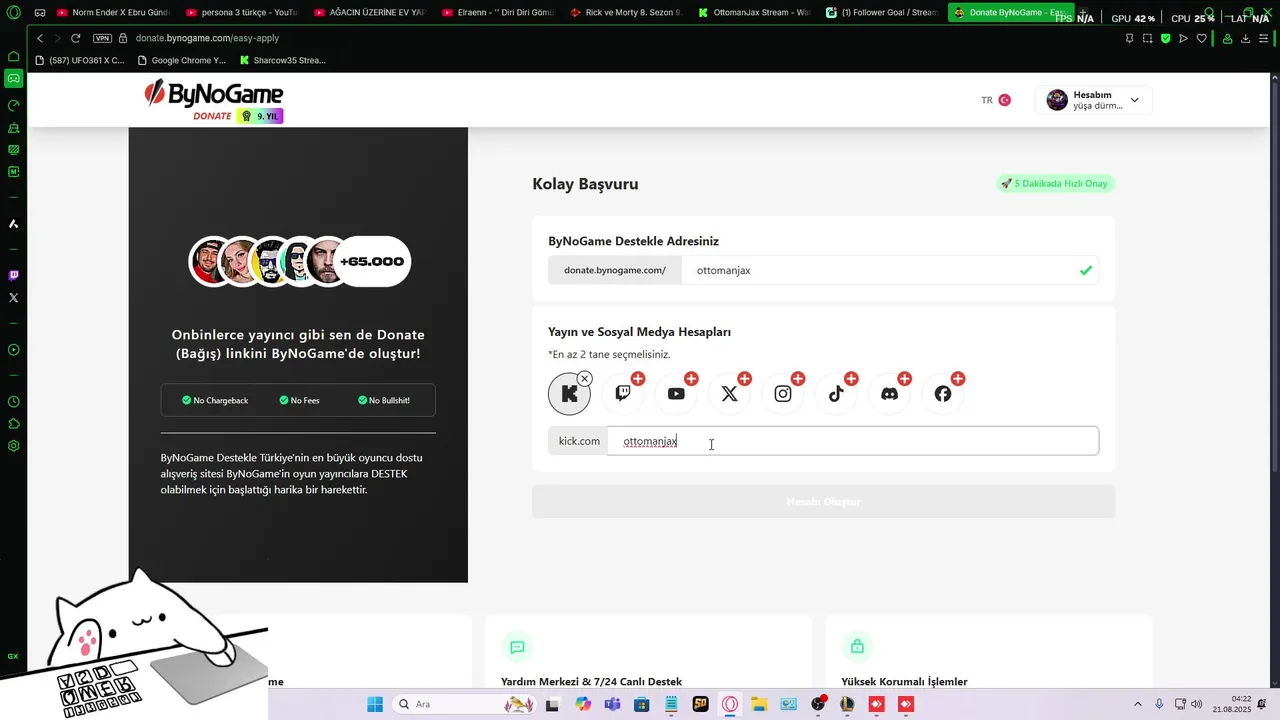The height and width of the screenshot is (720, 1280).
Task: Add Instagram account icon
Action: click(x=783, y=393)
